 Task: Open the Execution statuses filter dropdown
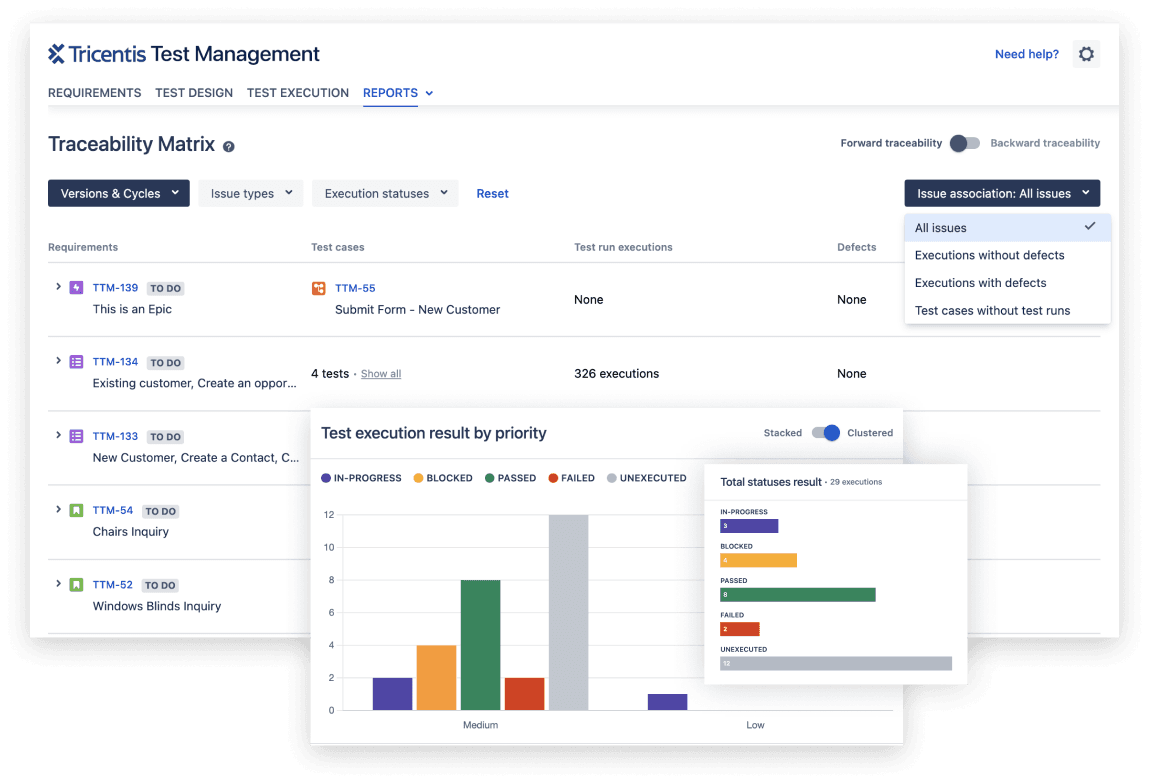pyautogui.click(x=385, y=193)
